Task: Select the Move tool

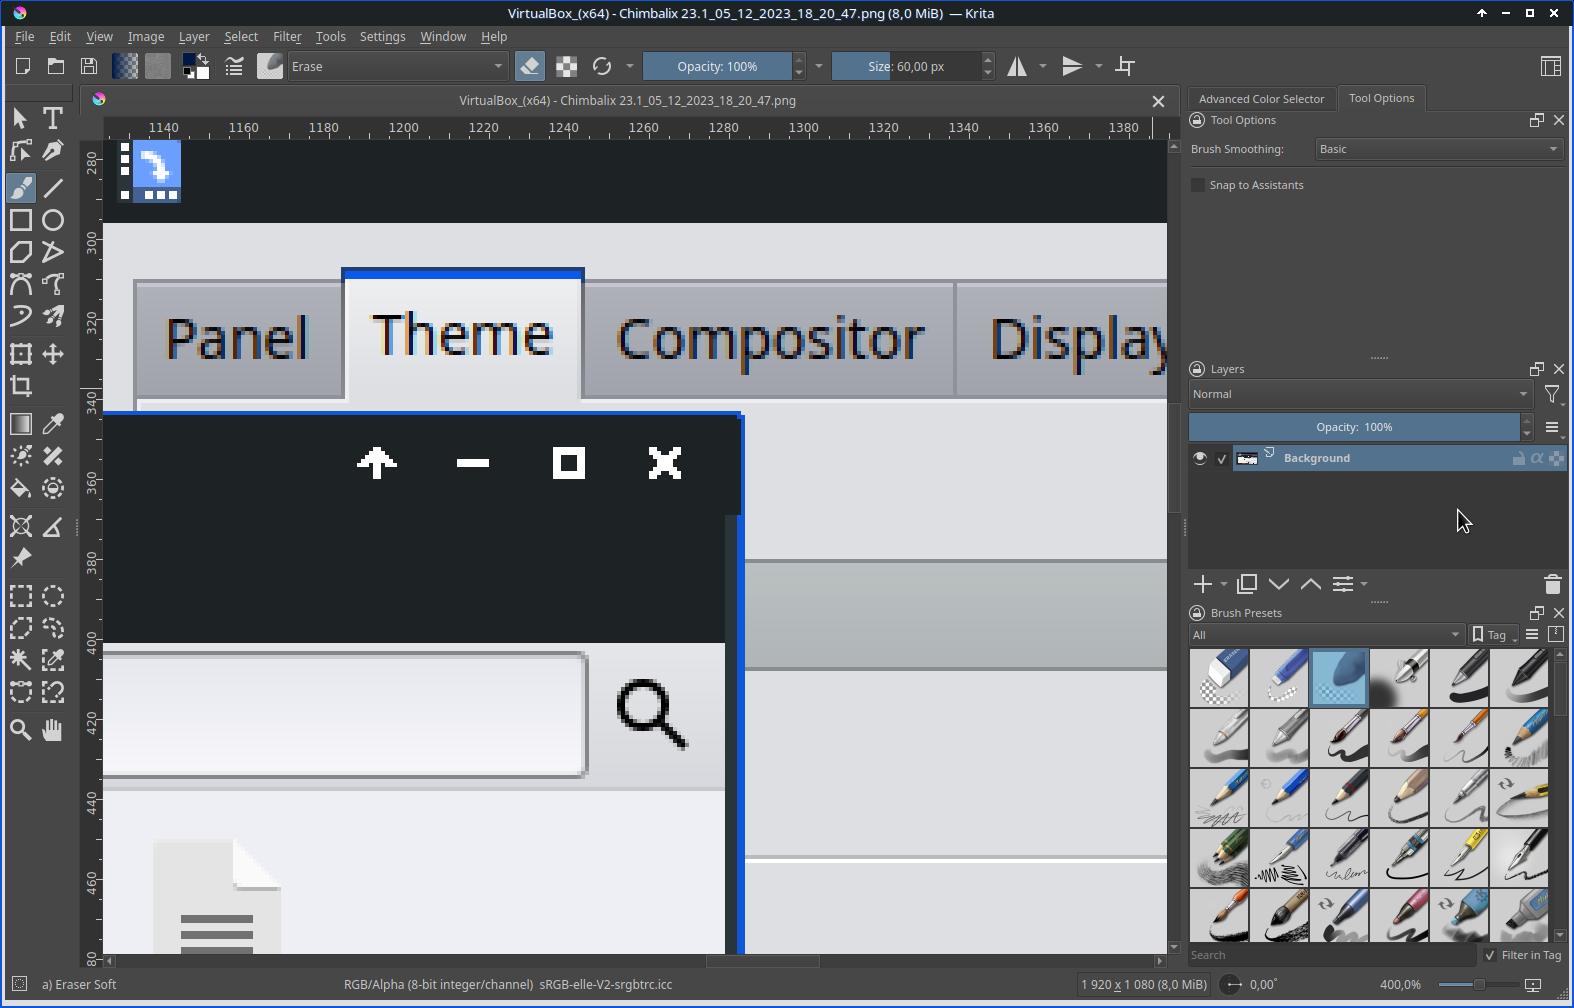Action: click(53, 354)
